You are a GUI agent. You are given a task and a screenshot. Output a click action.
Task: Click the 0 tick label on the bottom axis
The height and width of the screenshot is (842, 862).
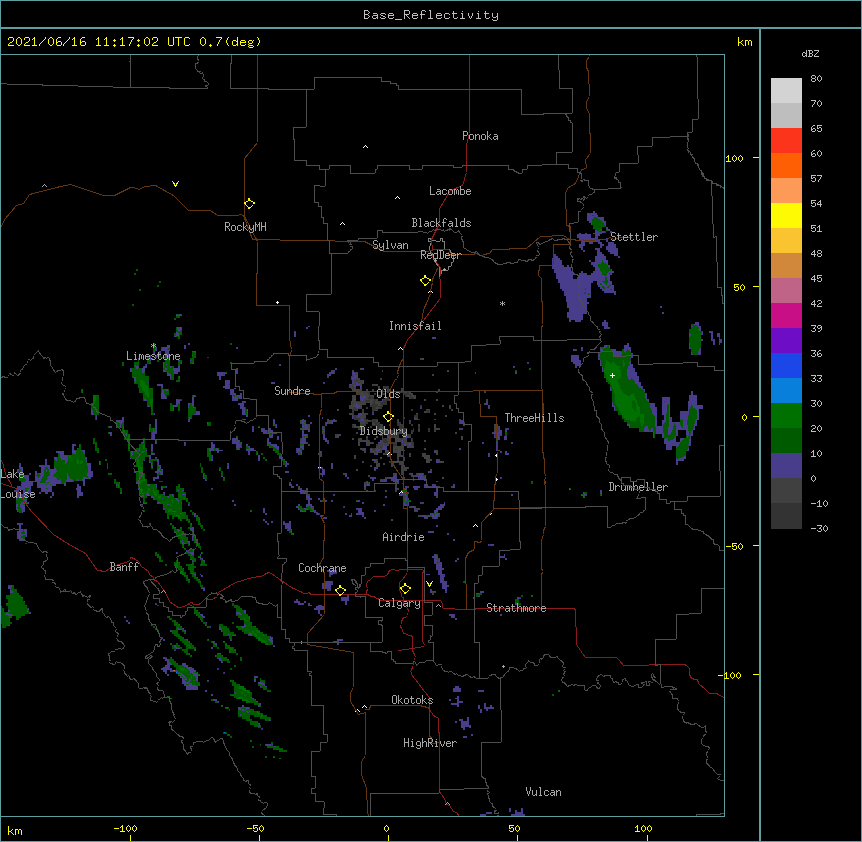pyautogui.click(x=386, y=829)
